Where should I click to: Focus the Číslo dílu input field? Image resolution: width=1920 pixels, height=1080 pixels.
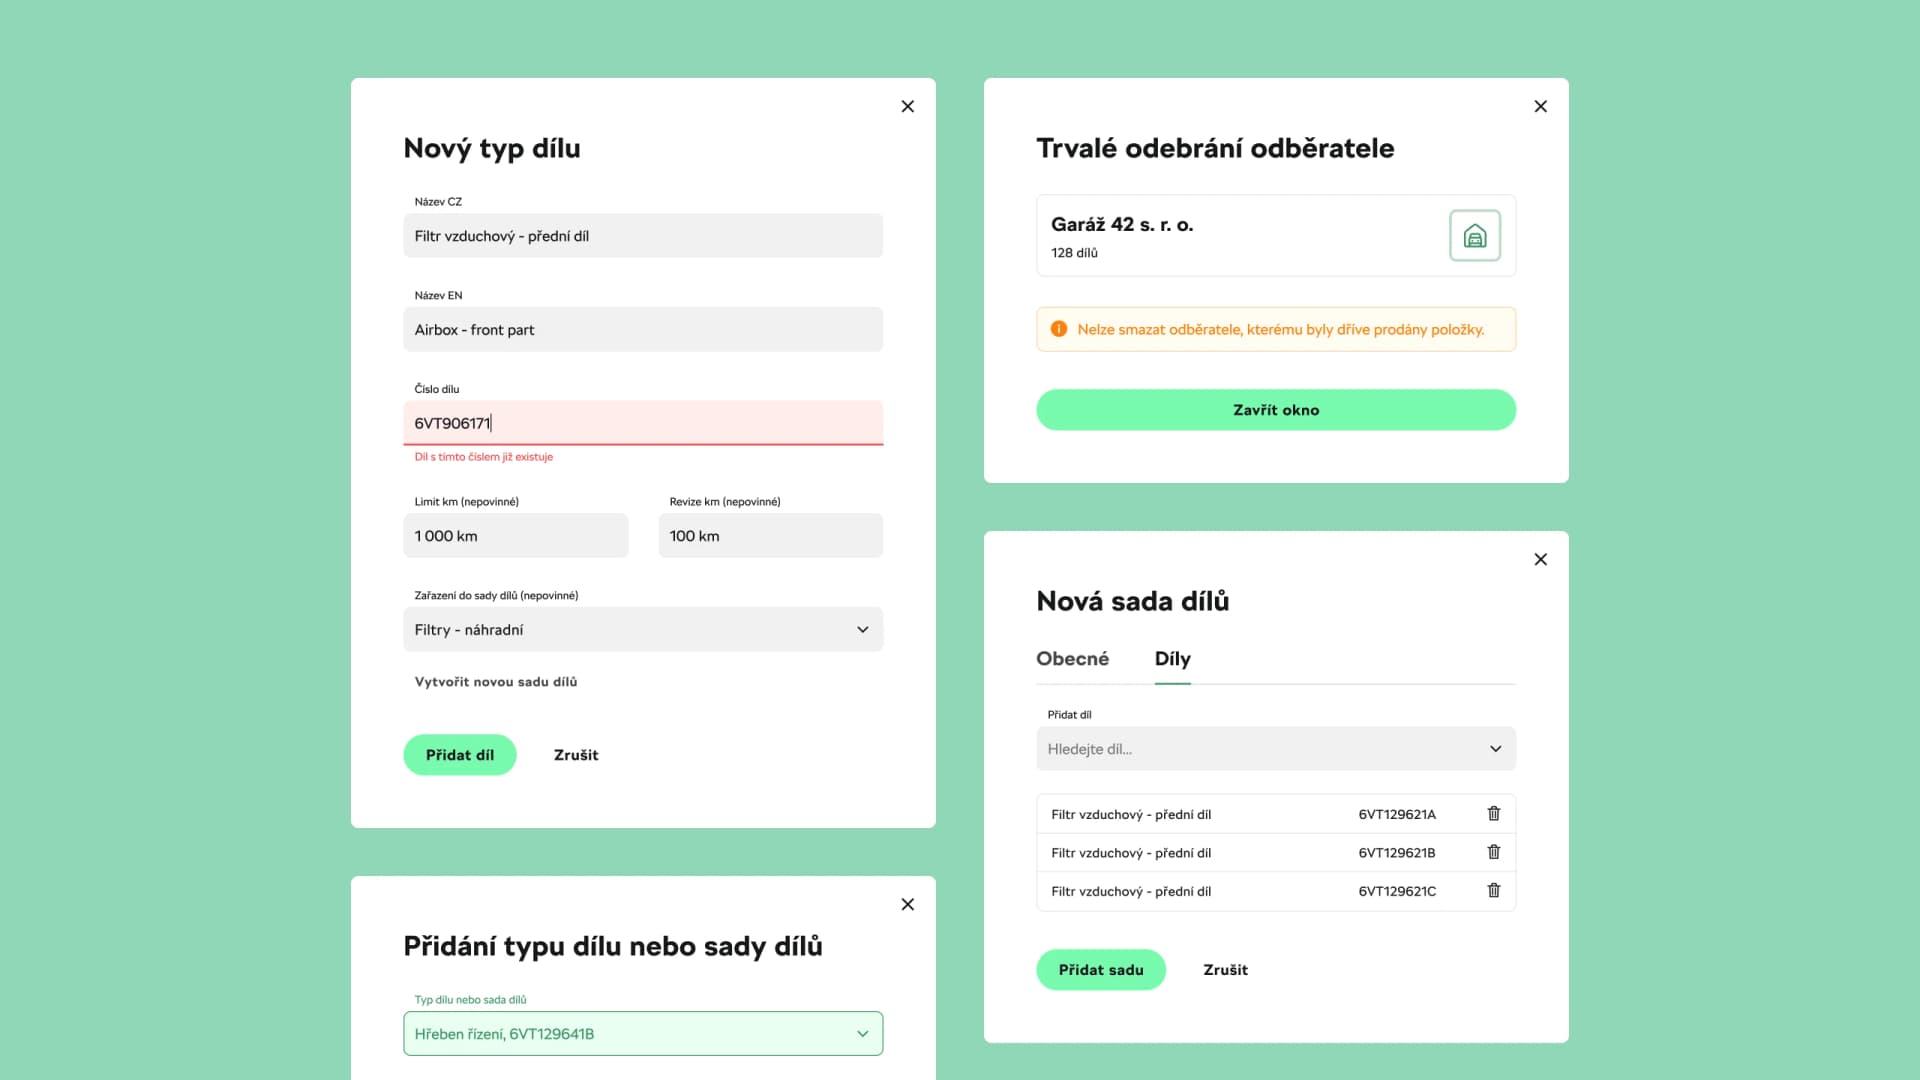tap(642, 423)
